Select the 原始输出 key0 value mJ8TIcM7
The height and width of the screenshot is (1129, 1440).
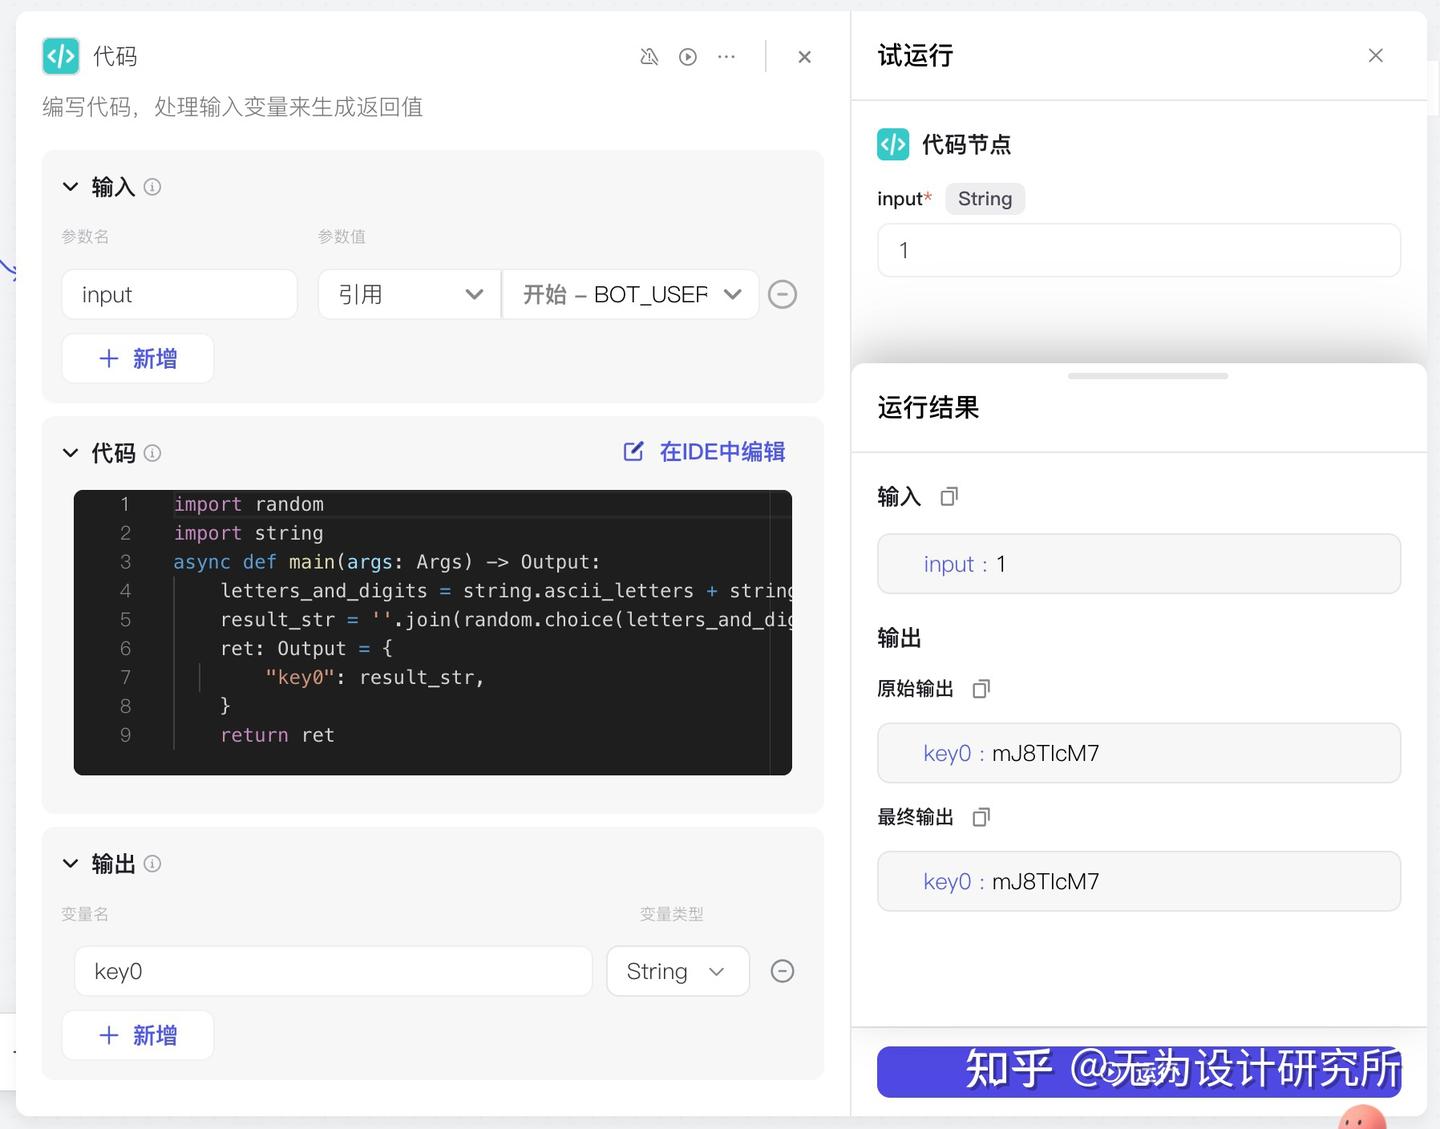(1046, 753)
